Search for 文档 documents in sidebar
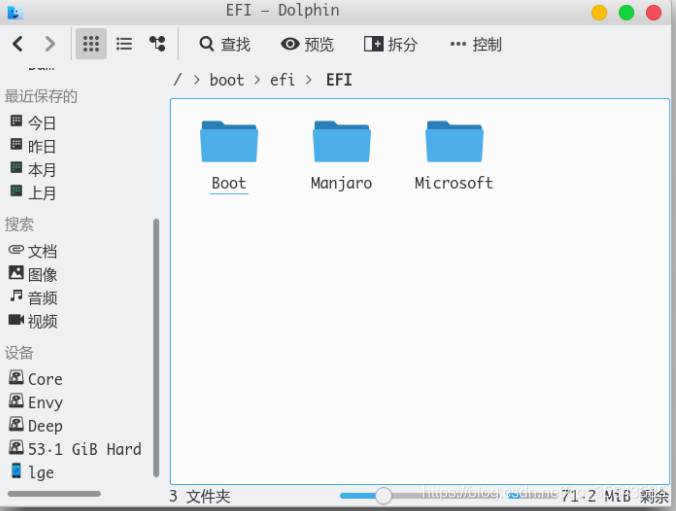Image resolution: width=676 pixels, height=511 pixels. click(x=33, y=251)
